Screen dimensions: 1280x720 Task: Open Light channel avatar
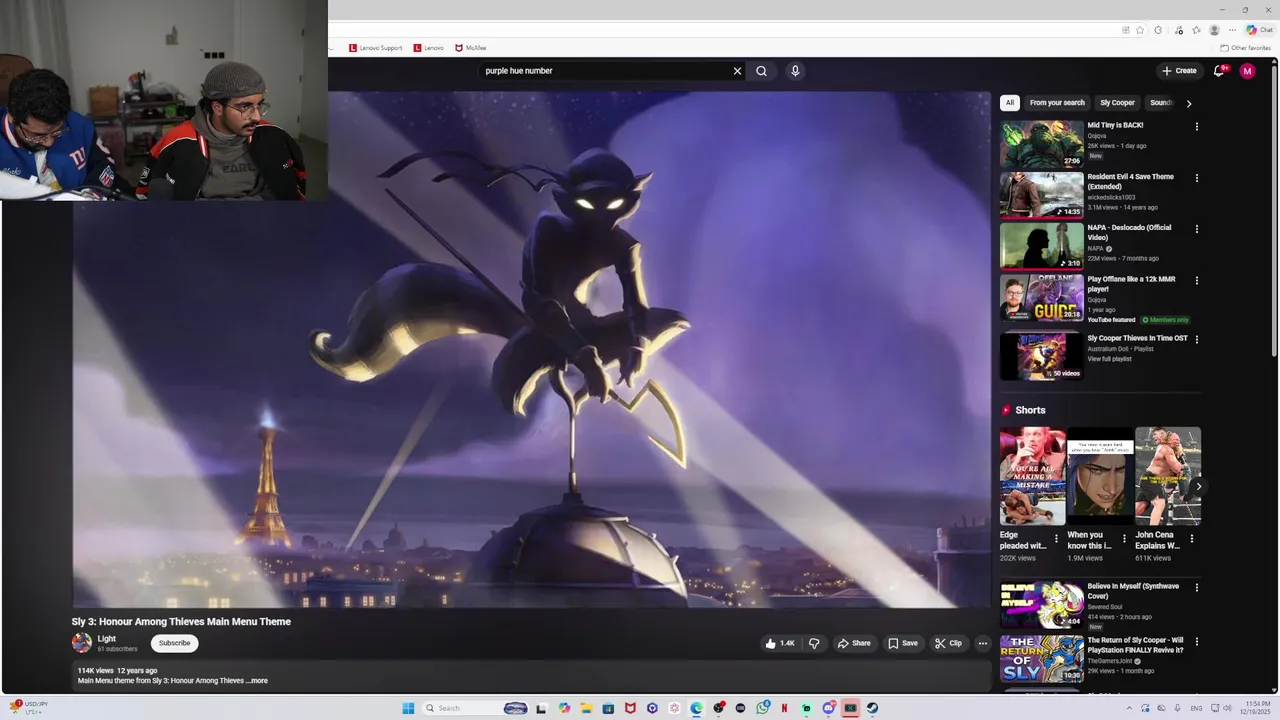[82, 643]
